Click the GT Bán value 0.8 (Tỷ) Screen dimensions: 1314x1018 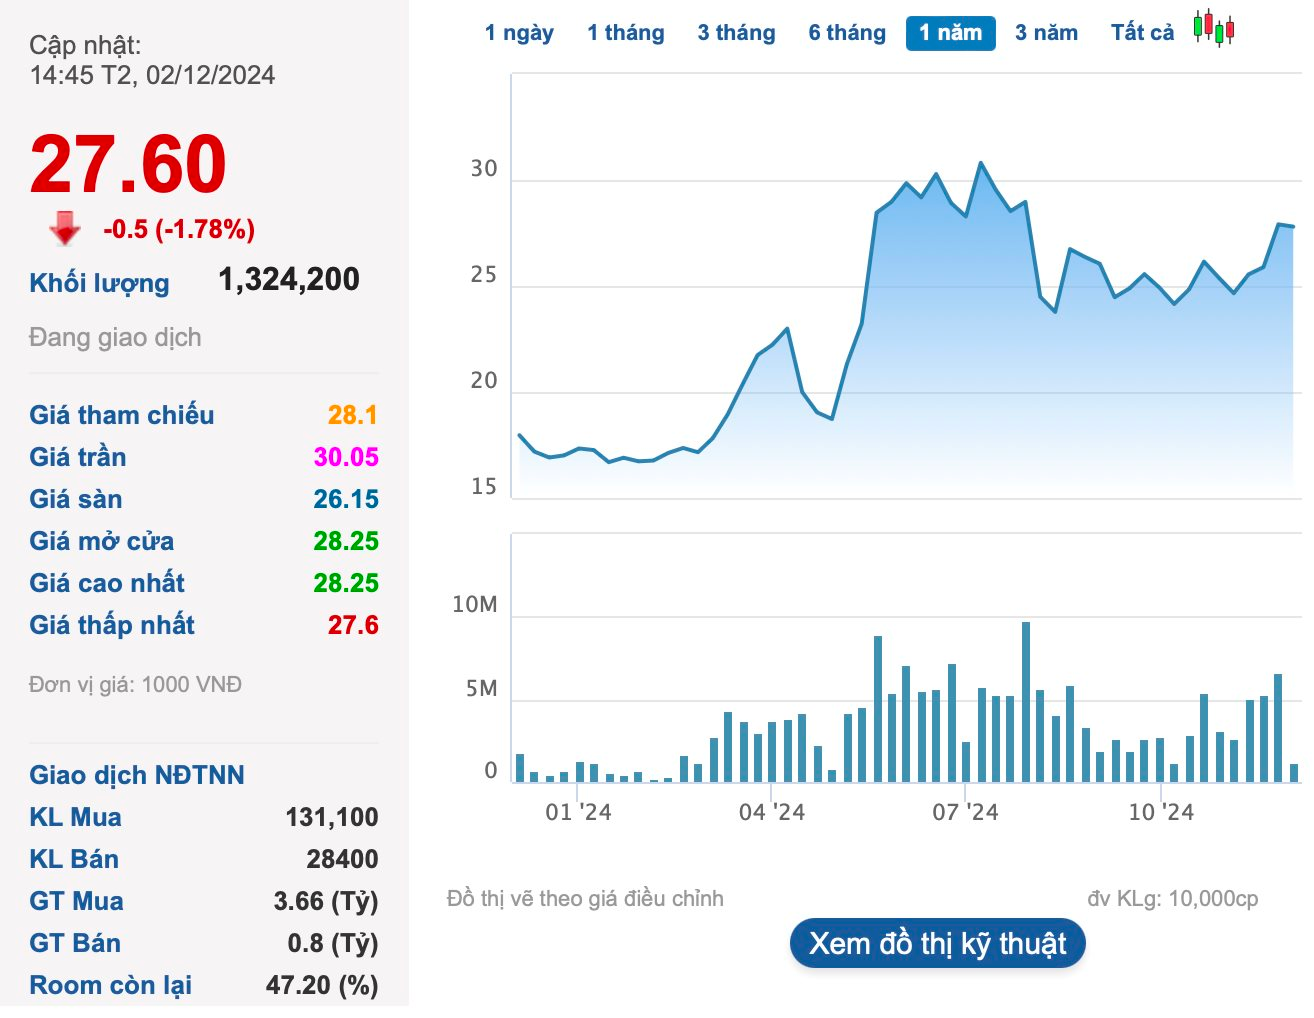[333, 943]
